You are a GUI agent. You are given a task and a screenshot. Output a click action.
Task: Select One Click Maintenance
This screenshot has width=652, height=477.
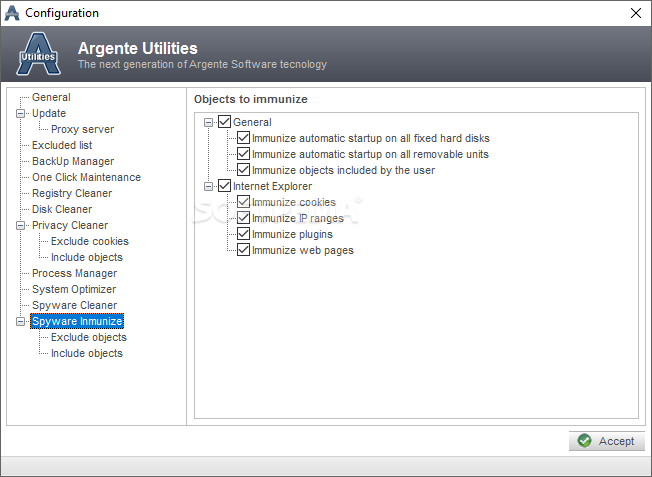[86, 177]
